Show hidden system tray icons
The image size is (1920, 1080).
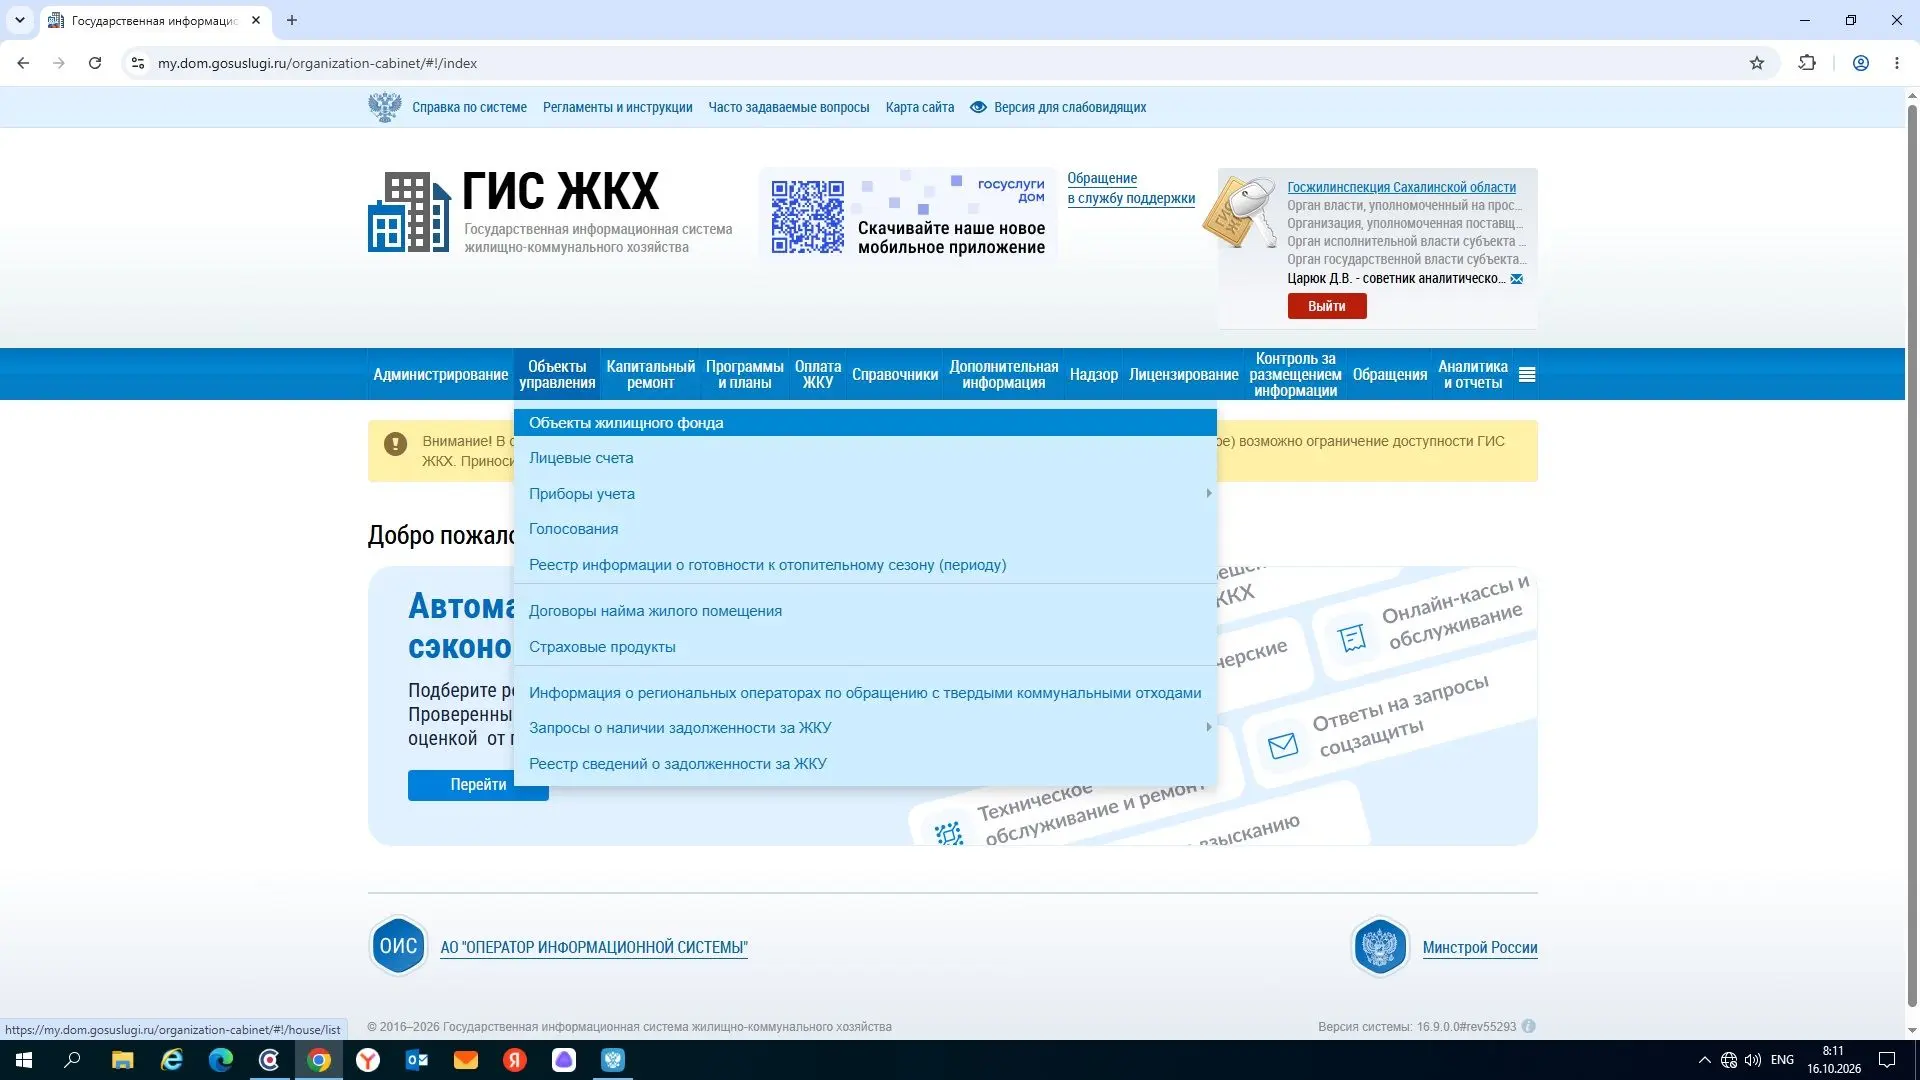(x=1704, y=1060)
